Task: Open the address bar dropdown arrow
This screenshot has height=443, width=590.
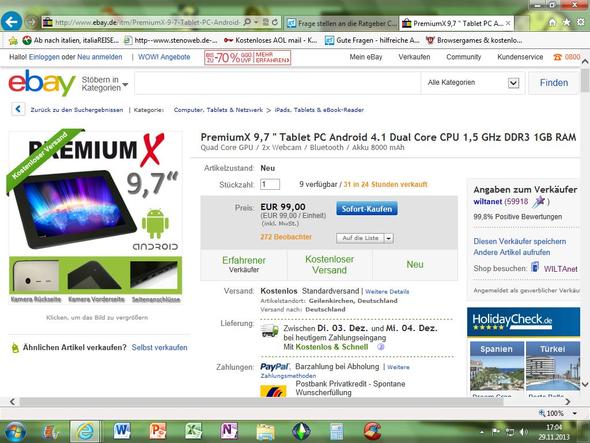Action: click(256, 22)
